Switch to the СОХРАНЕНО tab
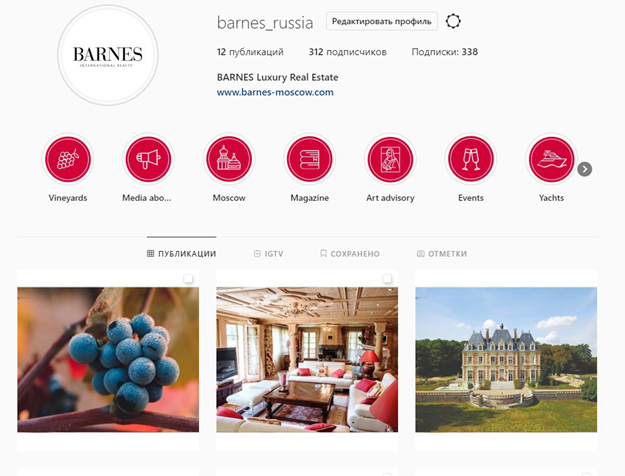The width and height of the screenshot is (625, 476). click(x=350, y=254)
